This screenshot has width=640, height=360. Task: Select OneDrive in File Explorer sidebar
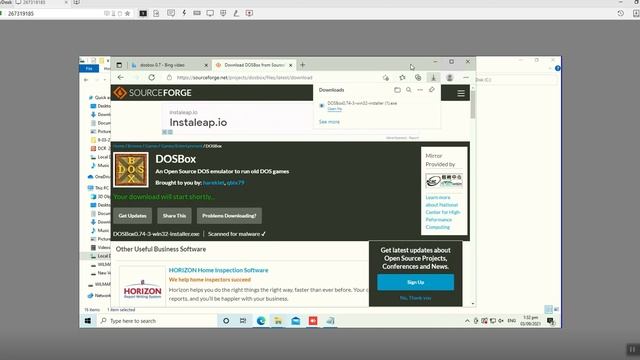(99, 177)
